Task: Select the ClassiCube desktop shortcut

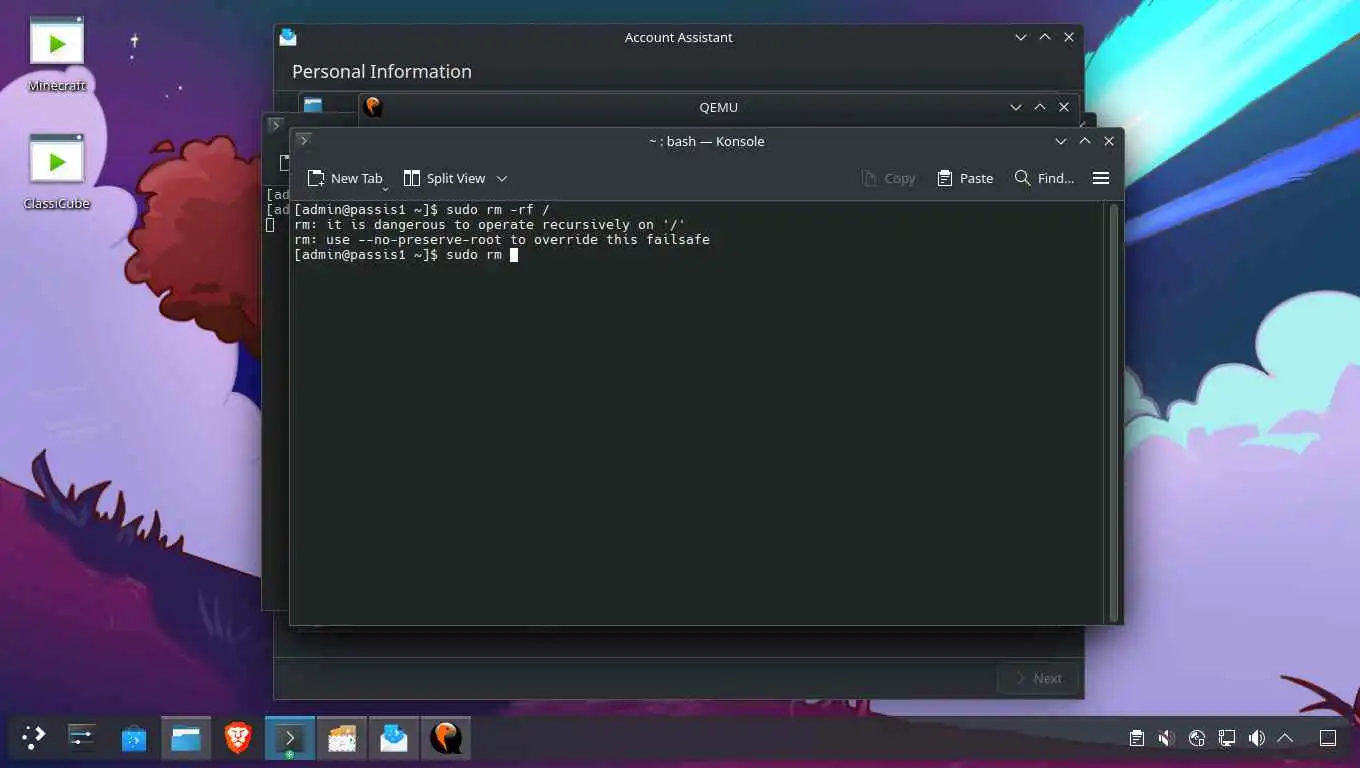Action: 57,172
